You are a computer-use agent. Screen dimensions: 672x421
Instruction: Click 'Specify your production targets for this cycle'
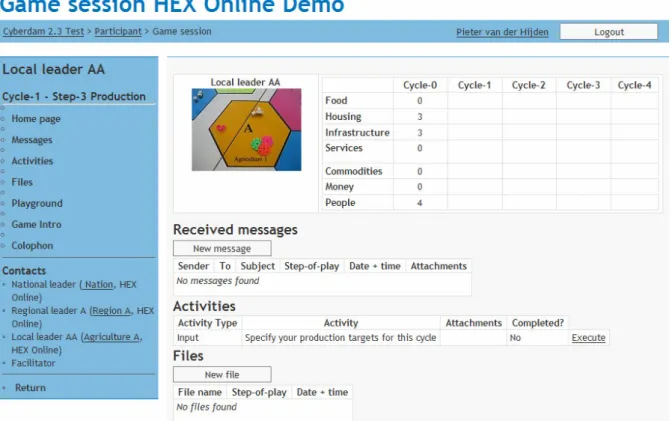pyautogui.click(x=340, y=337)
